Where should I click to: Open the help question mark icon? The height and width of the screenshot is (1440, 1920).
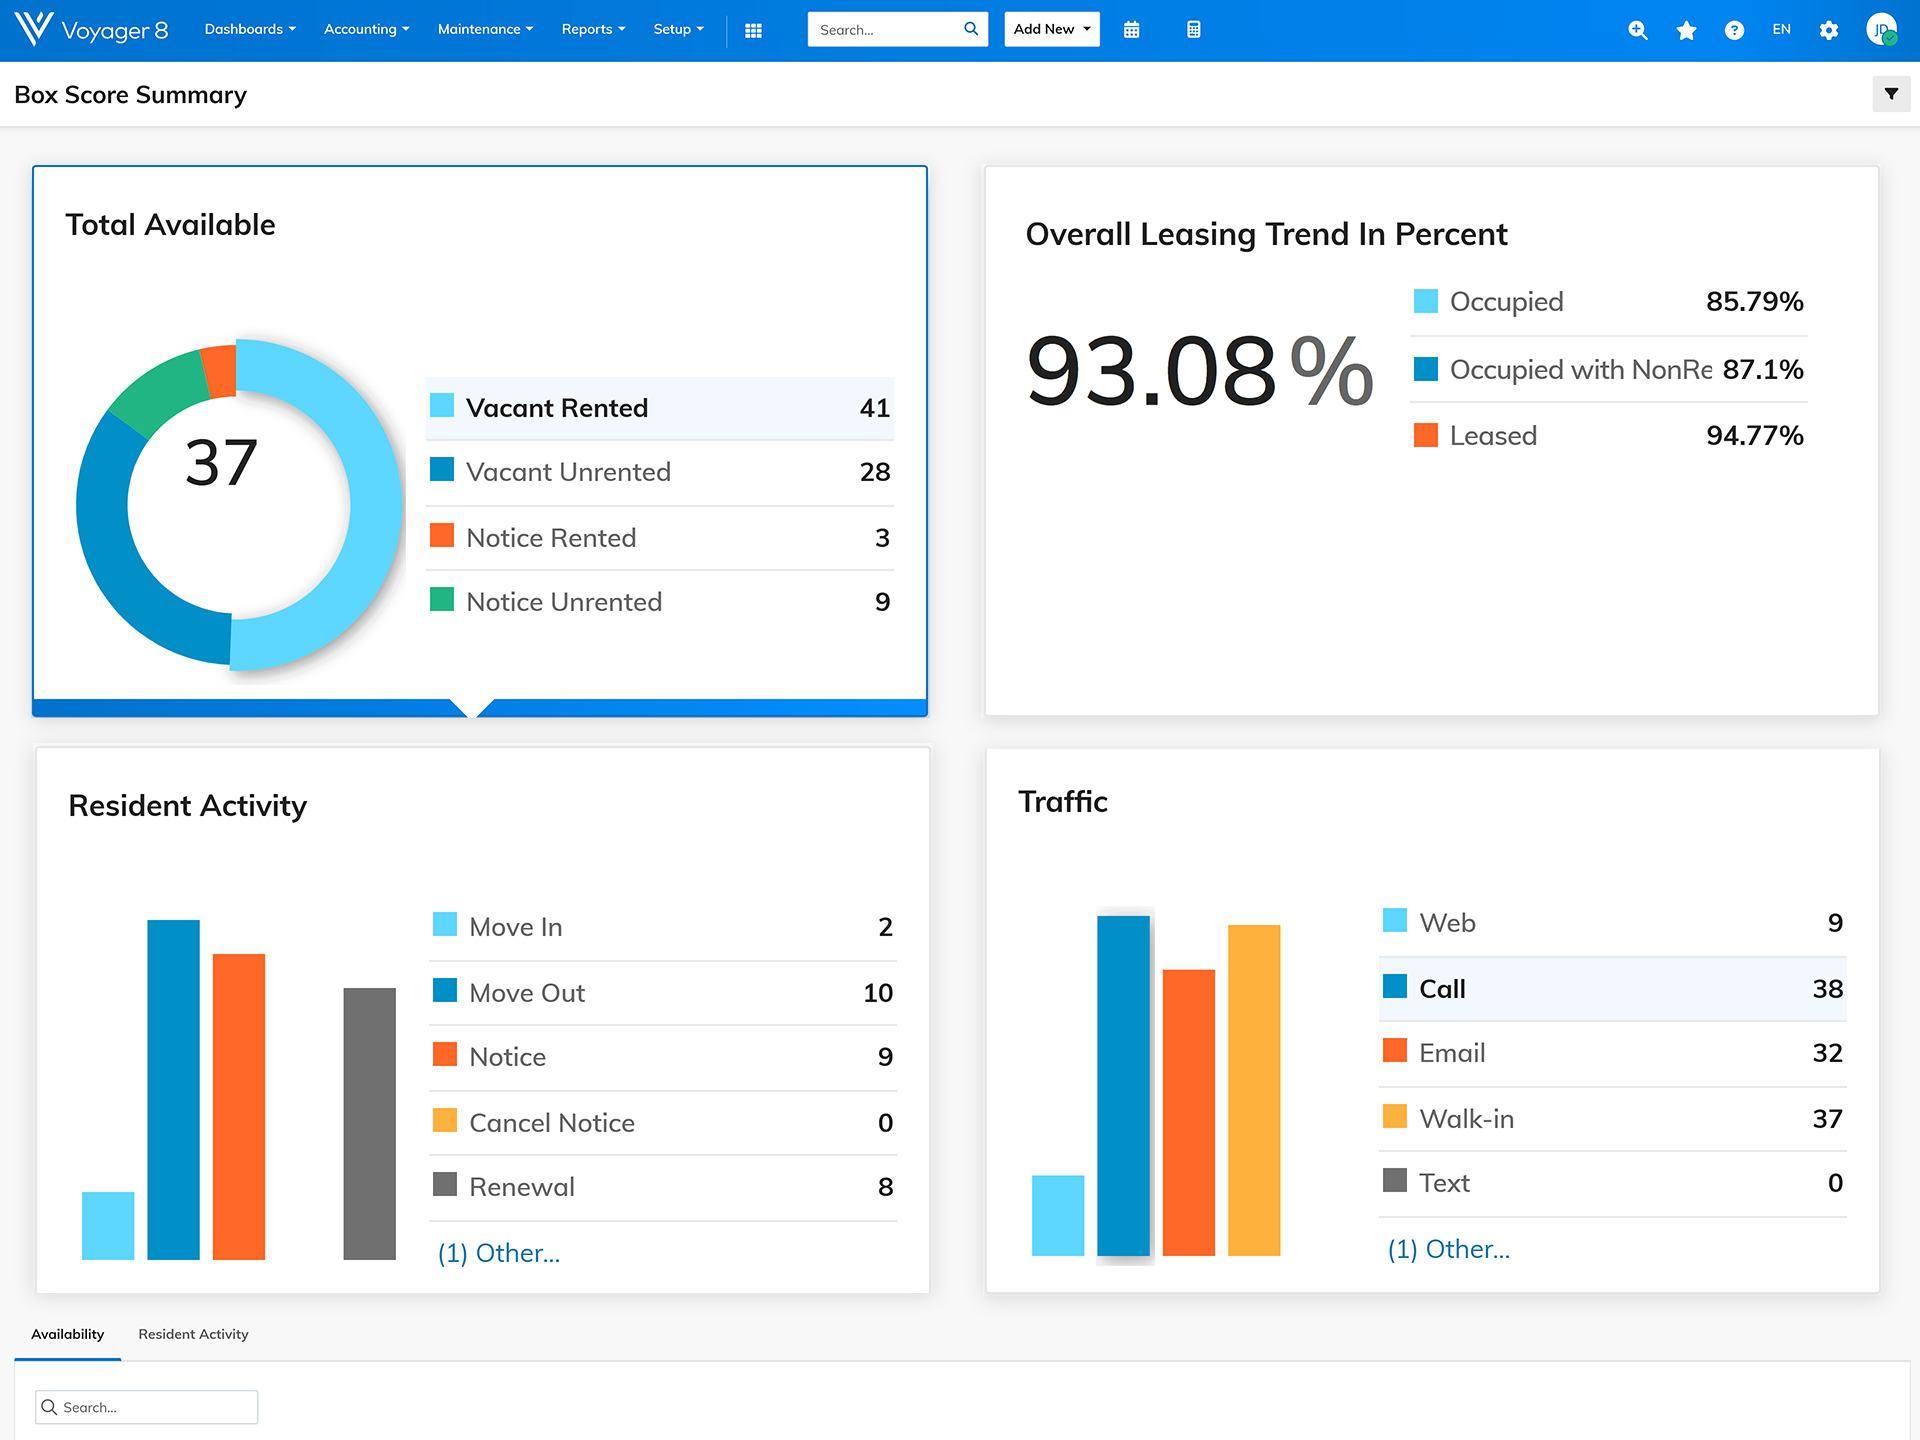click(x=1734, y=30)
